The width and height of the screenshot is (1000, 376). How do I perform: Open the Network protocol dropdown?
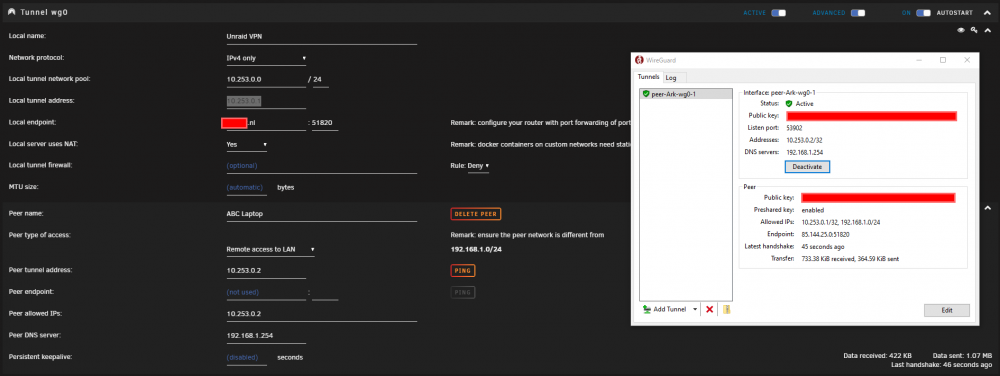coord(267,58)
